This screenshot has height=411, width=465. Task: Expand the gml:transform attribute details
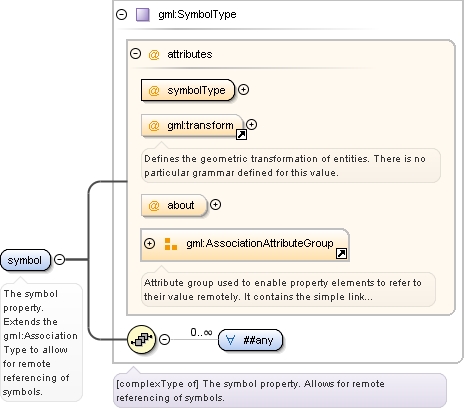pos(252,125)
